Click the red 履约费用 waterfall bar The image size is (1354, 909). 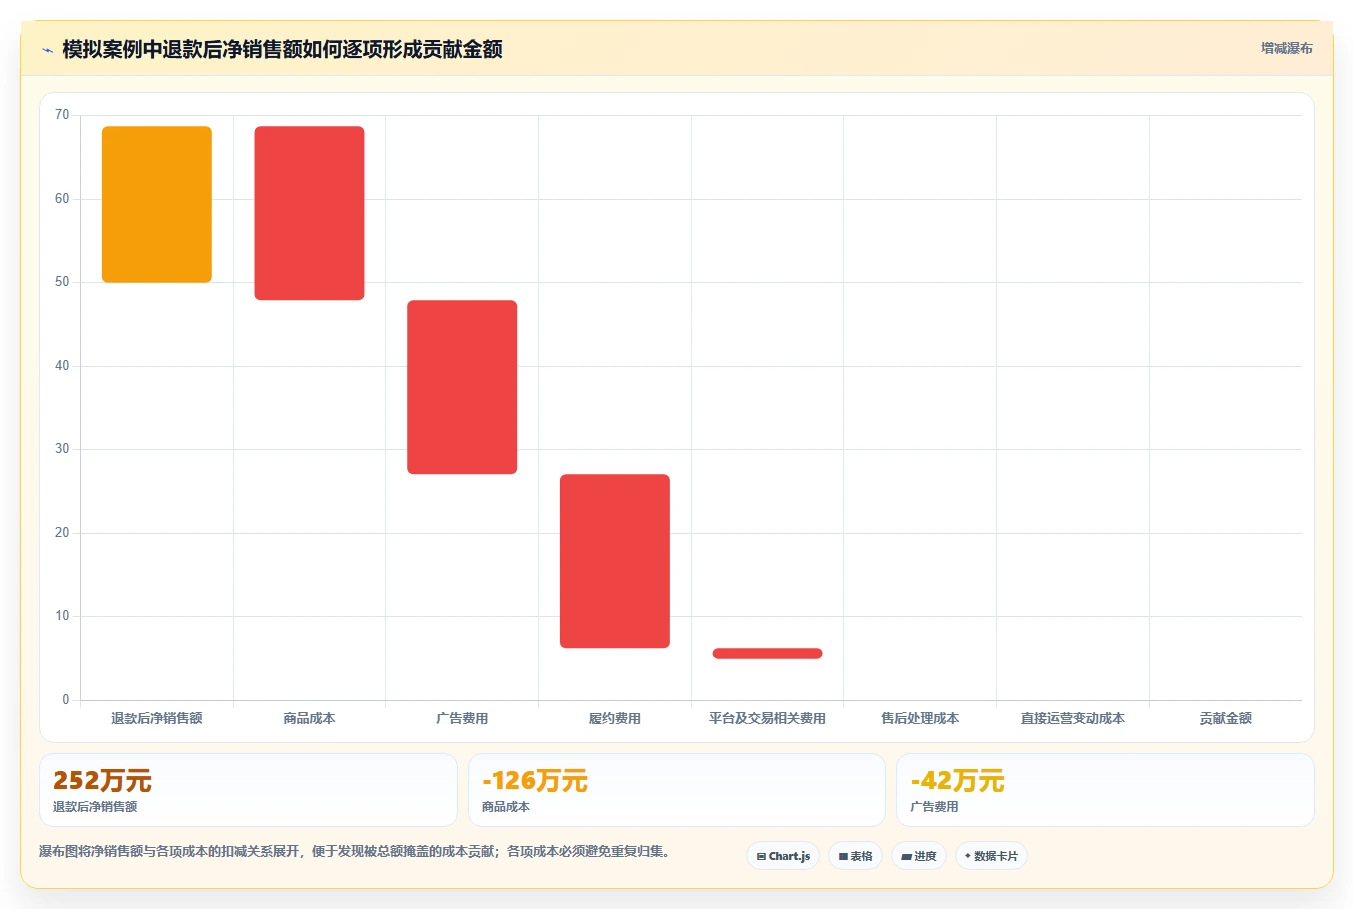click(615, 561)
